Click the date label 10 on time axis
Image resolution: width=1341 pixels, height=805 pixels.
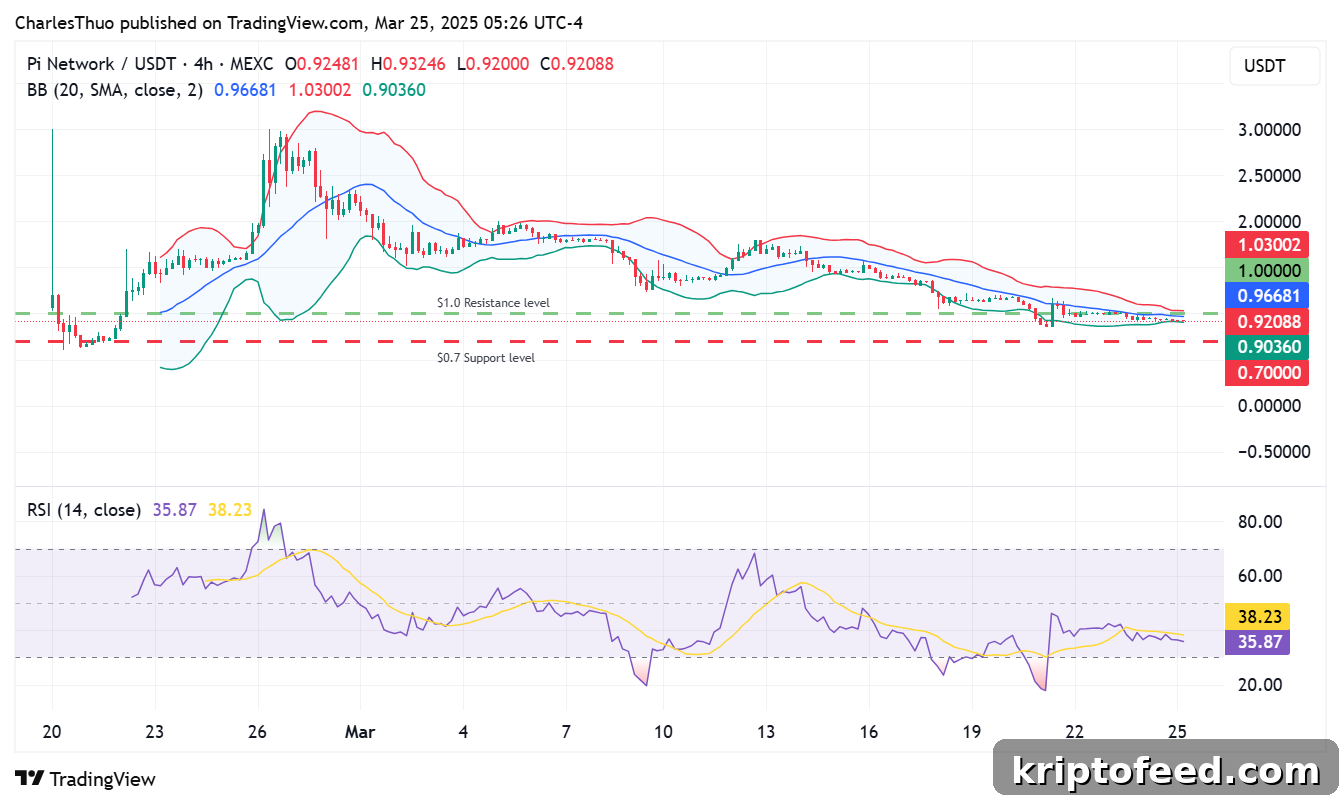point(663,732)
